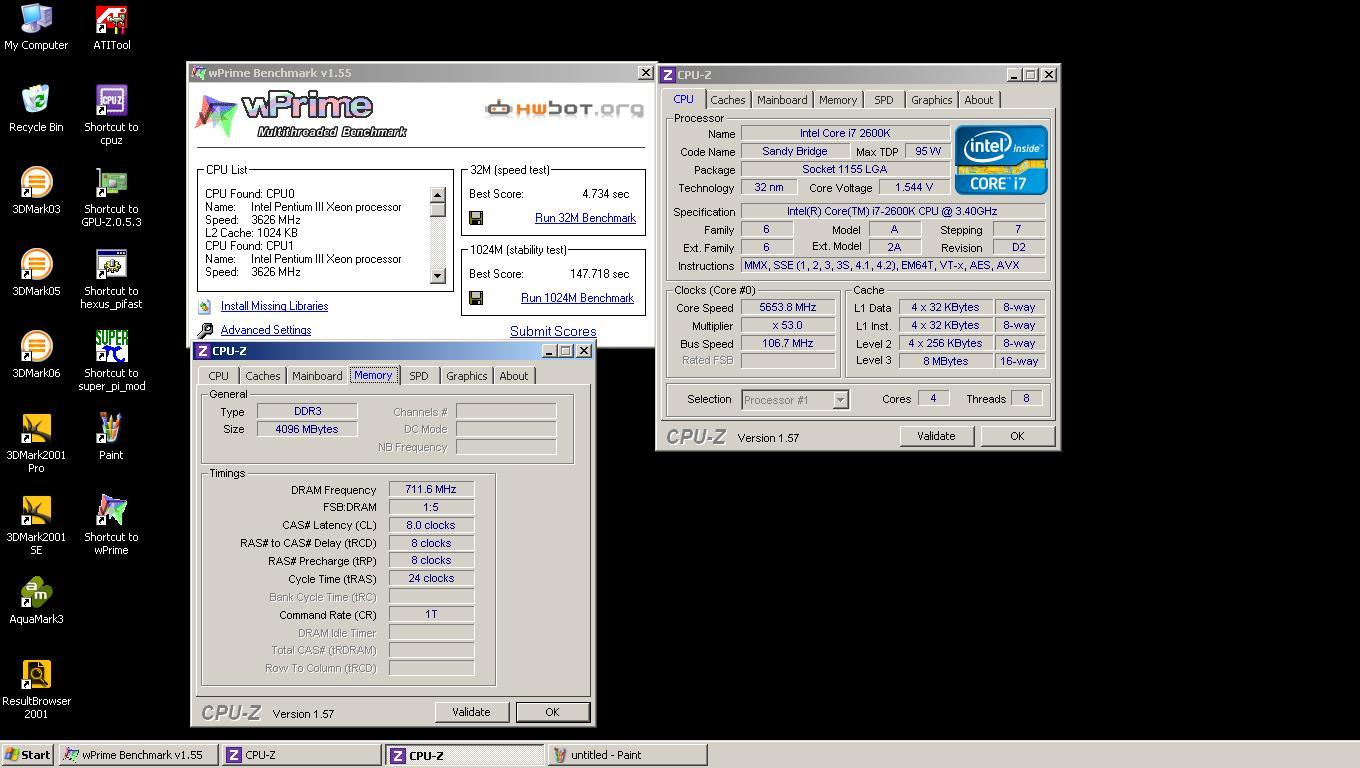This screenshot has height=768, width=1360.
Task: Switch to untitled - Paint taskbar button
Action: [x=627, y=755]
